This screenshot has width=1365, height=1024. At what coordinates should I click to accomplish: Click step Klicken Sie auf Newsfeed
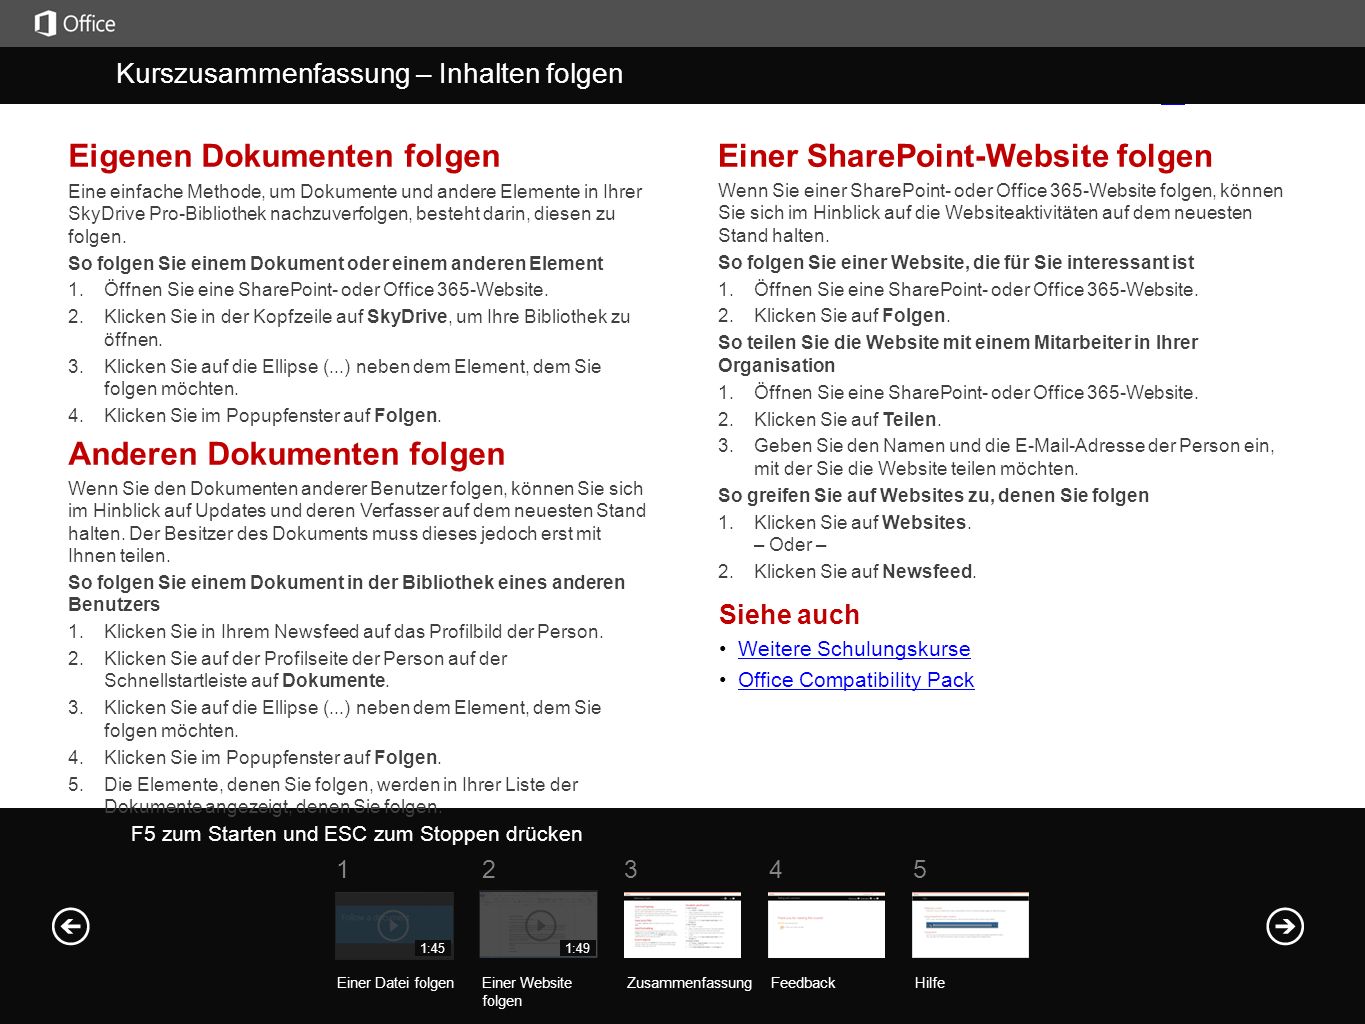pyautogui.click(x=865, y=572)
